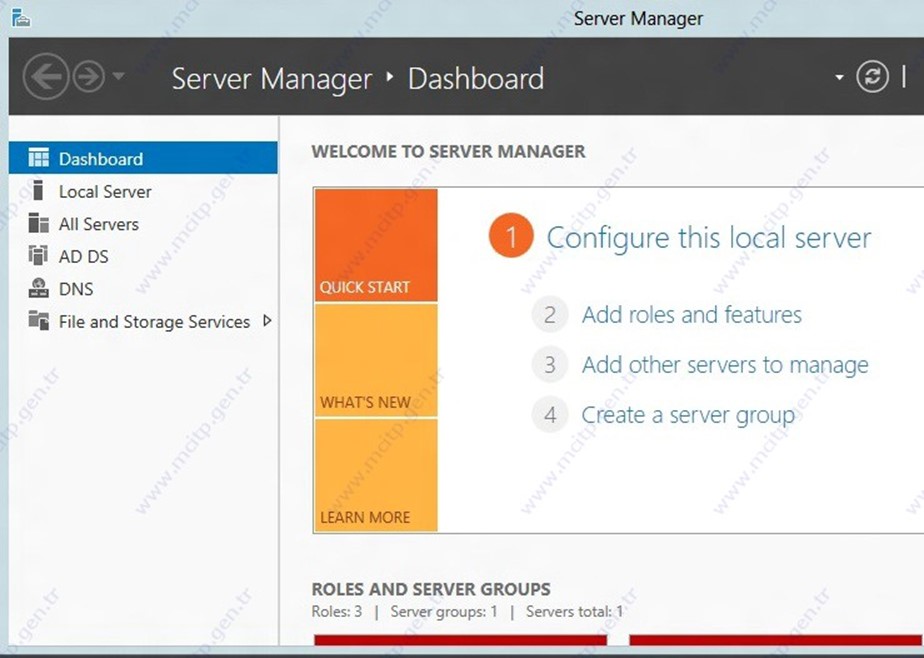Open the dropdown arrow beside Refresh
This screenshot has width=924, height=658.
pos(839,77)
